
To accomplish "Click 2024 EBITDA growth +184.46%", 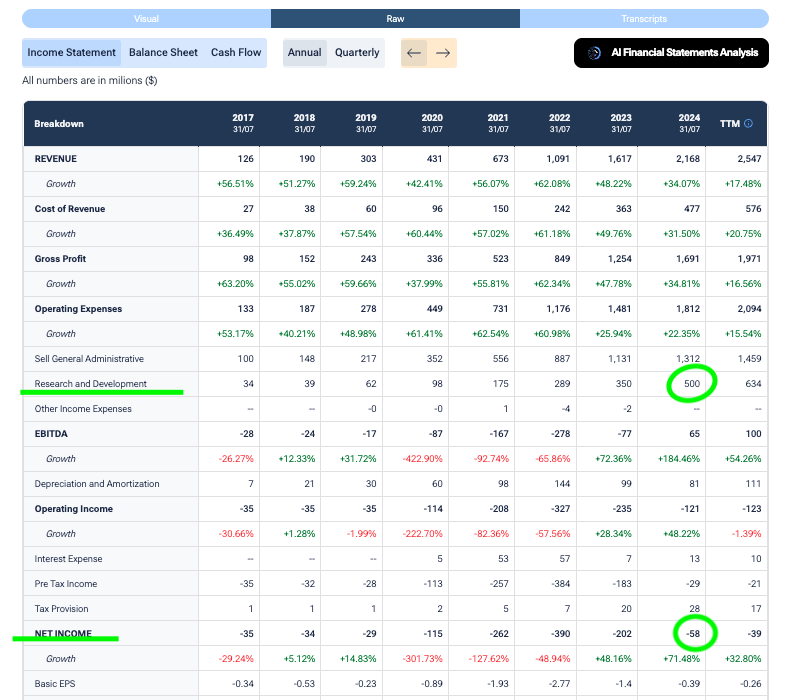I will 679,459.
